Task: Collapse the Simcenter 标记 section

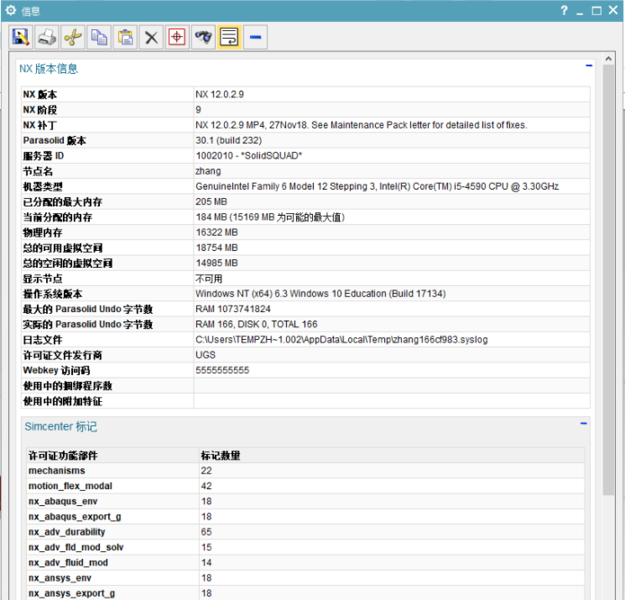Action: coord(583,424)
